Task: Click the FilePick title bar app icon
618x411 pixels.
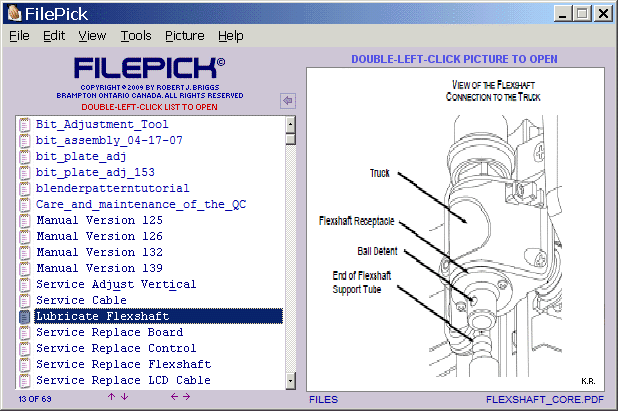Action: pos(14,13)
